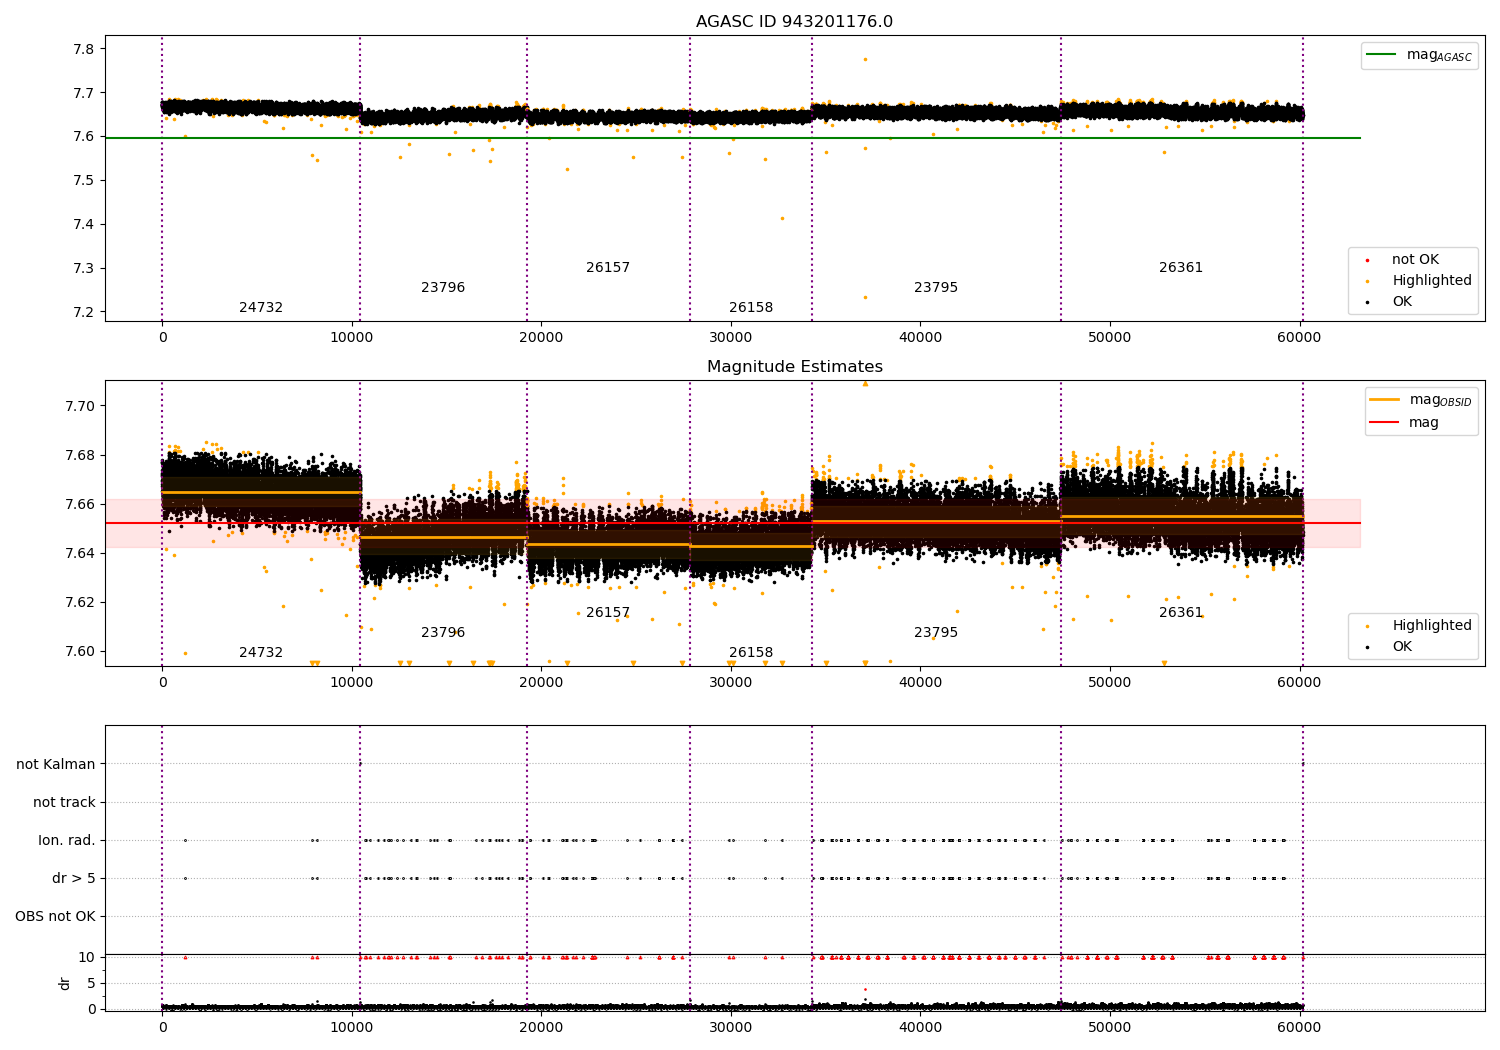
Task: Click the 60000 x-tick on the bottom plot
Action: 1299,1027
